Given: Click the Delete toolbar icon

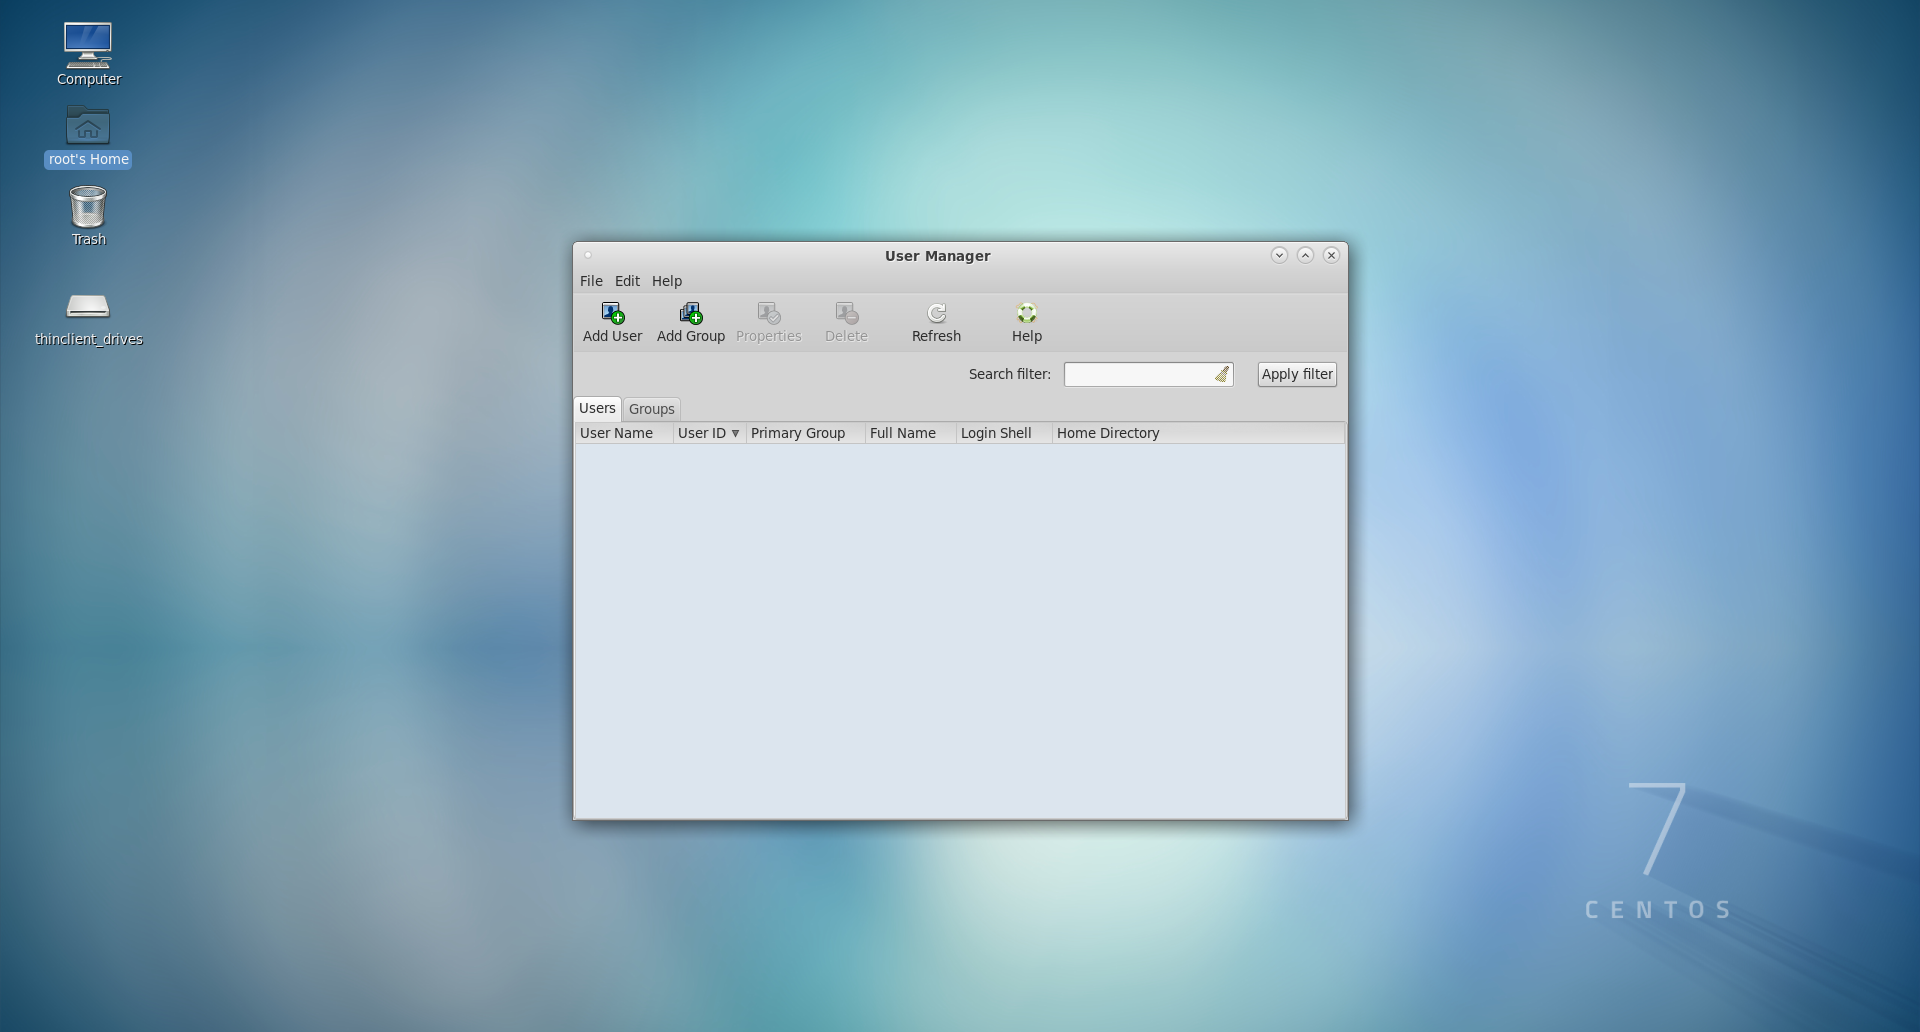Looking at the screenshot, I should (x=845, y=322).
